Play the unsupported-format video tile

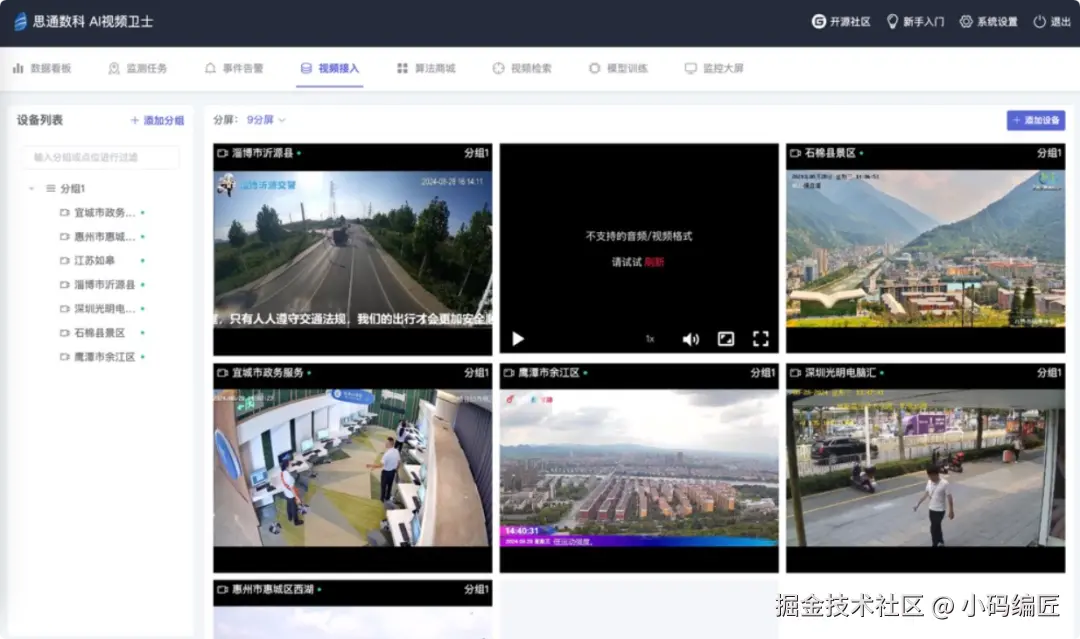[x=518, y=339]
